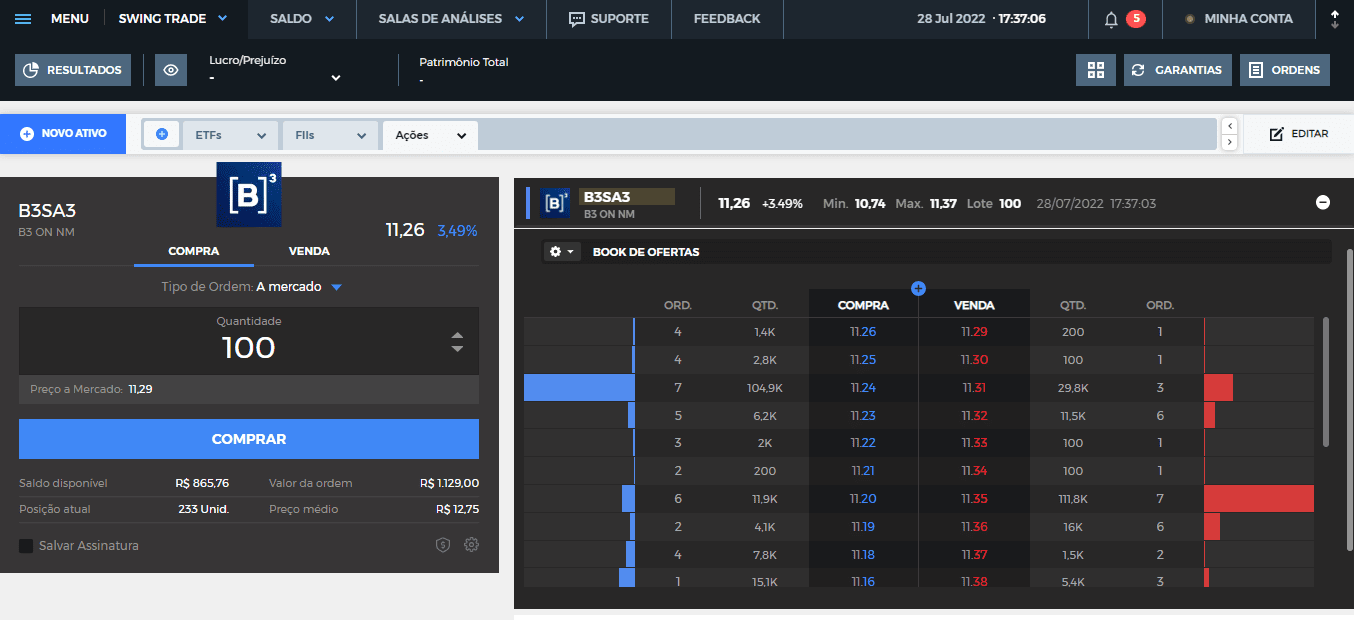1354x620 pixels.
Task: Click blue plus icon above offer book
Action: tap(918, 289)
